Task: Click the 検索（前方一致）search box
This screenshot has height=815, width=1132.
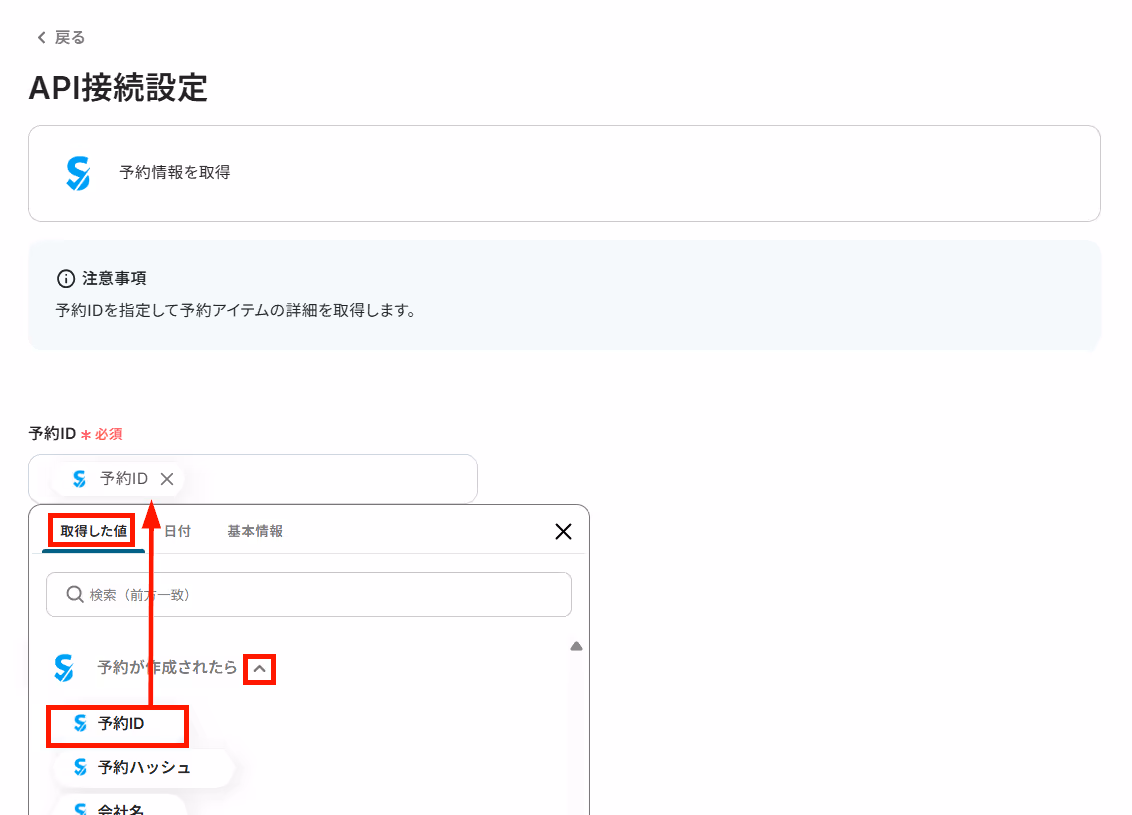Action: (x=309, y=595)
